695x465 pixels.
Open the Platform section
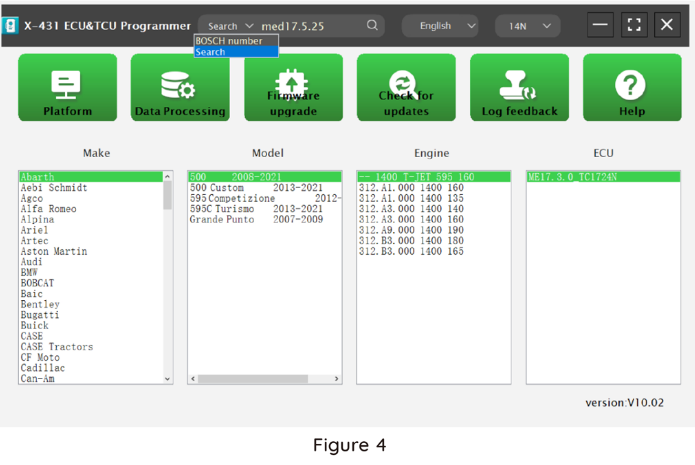coord(67,87)
